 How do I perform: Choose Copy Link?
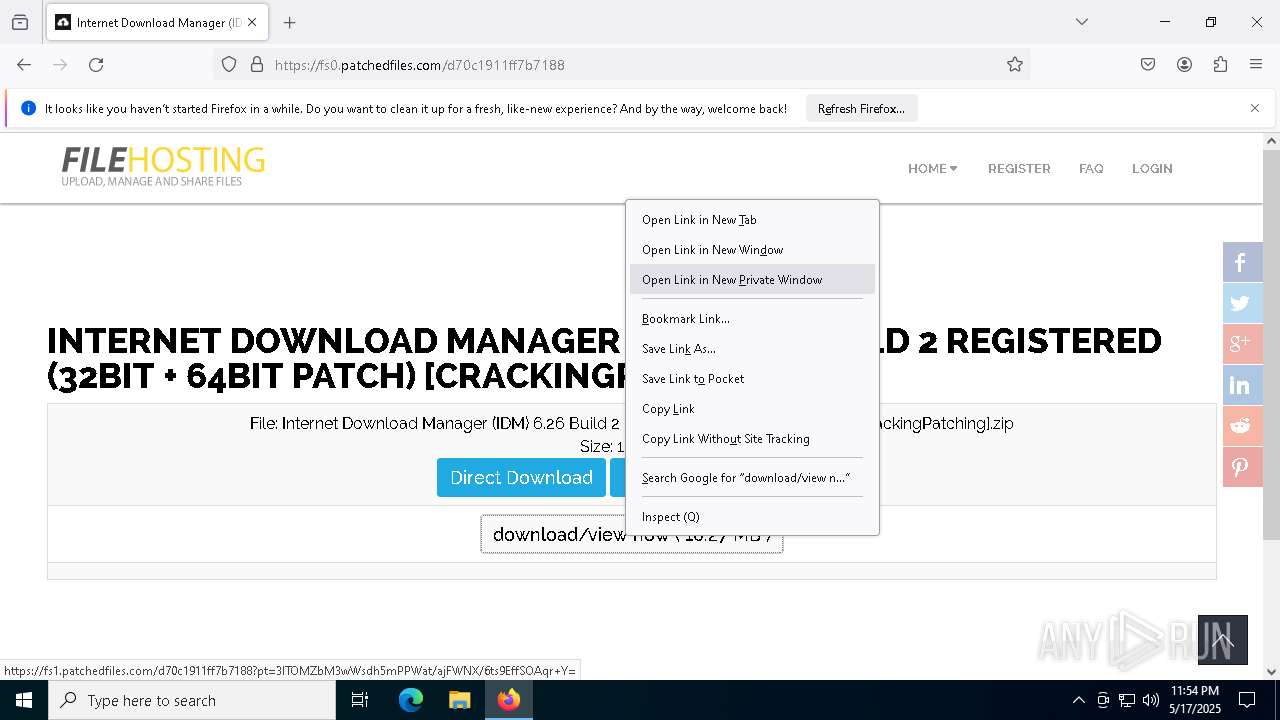click(752, 409)
